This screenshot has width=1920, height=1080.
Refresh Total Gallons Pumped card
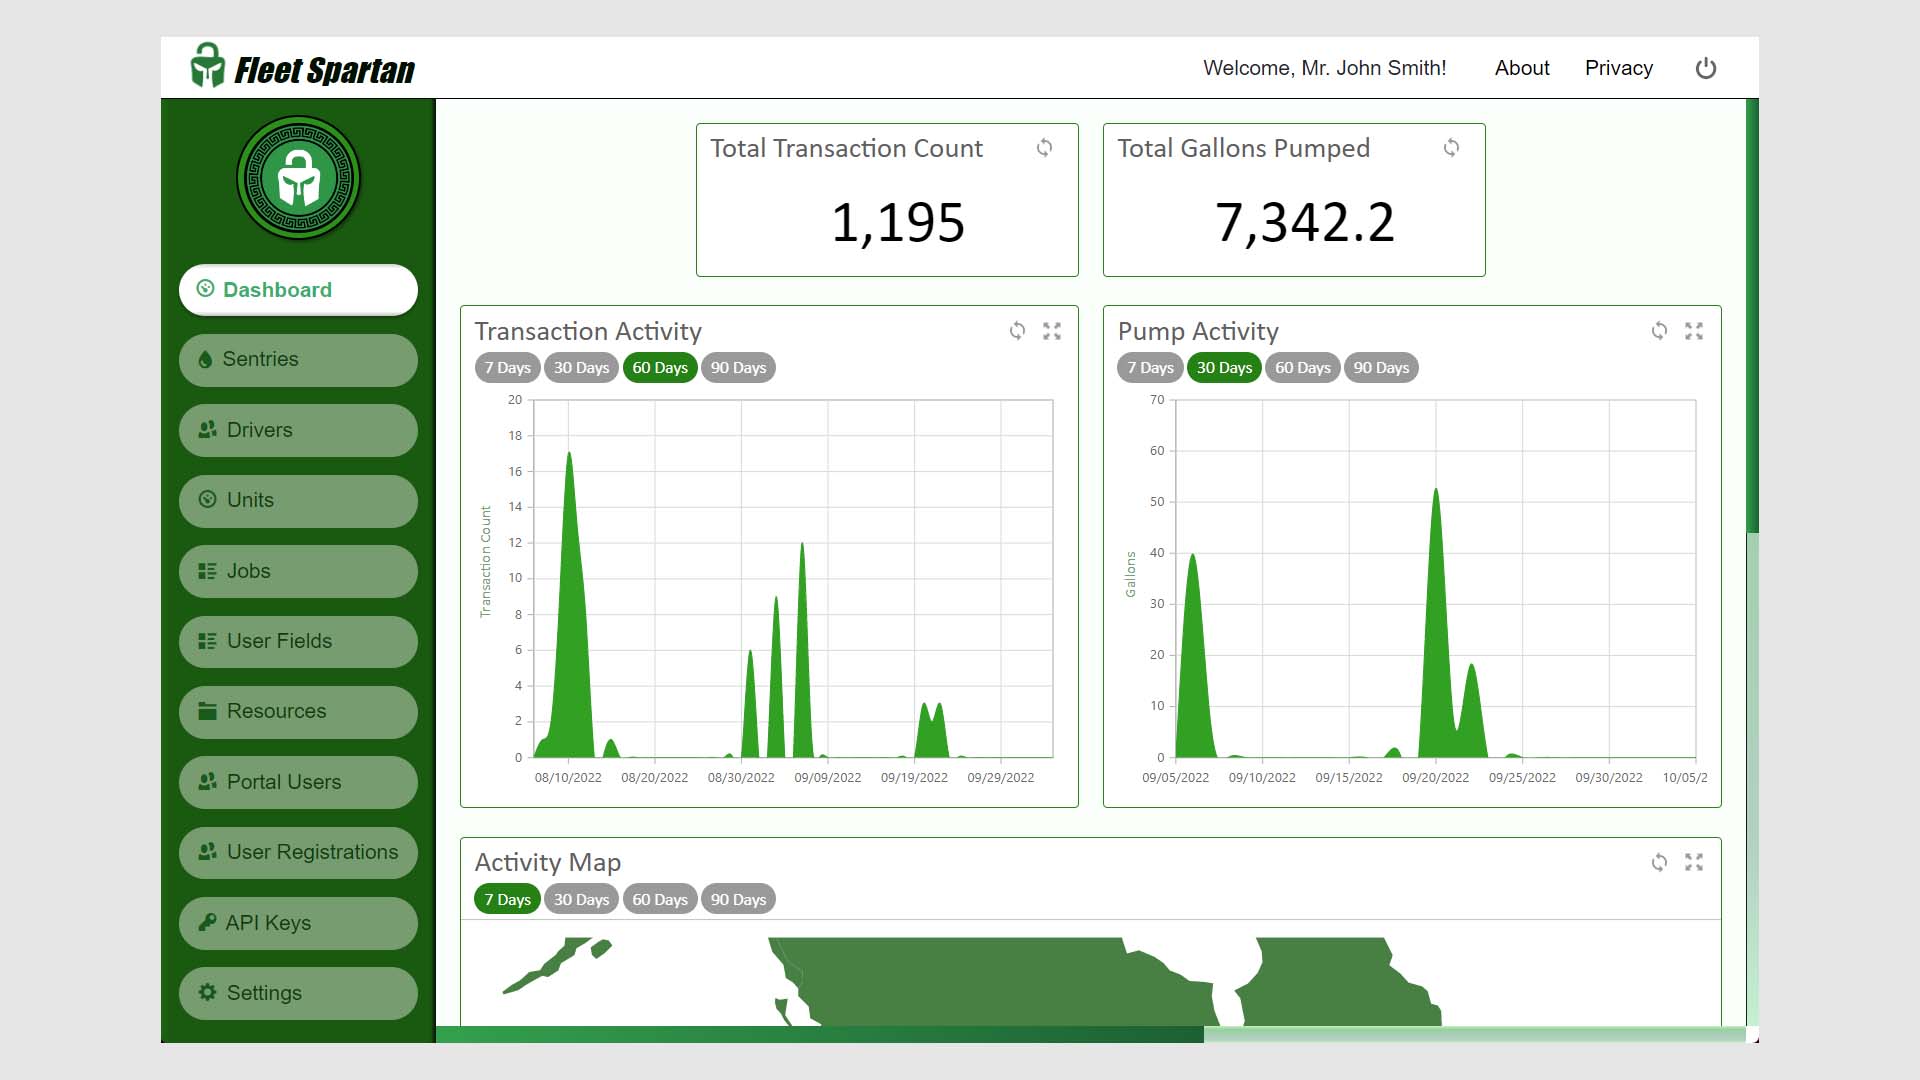coord(1451,148)
